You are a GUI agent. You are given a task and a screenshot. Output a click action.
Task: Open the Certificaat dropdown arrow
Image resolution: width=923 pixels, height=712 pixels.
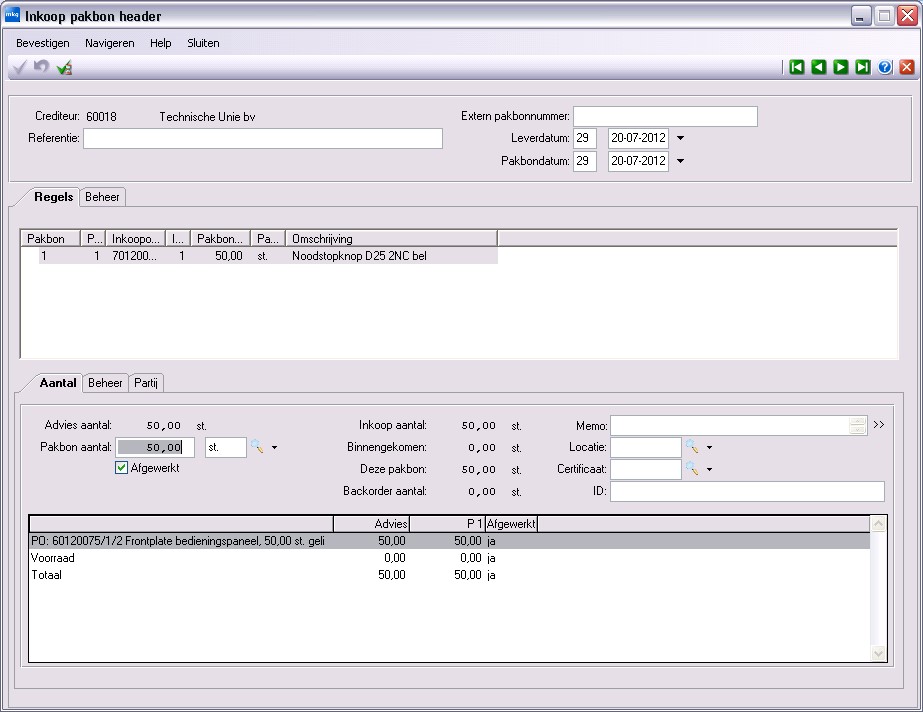(709, 470)
